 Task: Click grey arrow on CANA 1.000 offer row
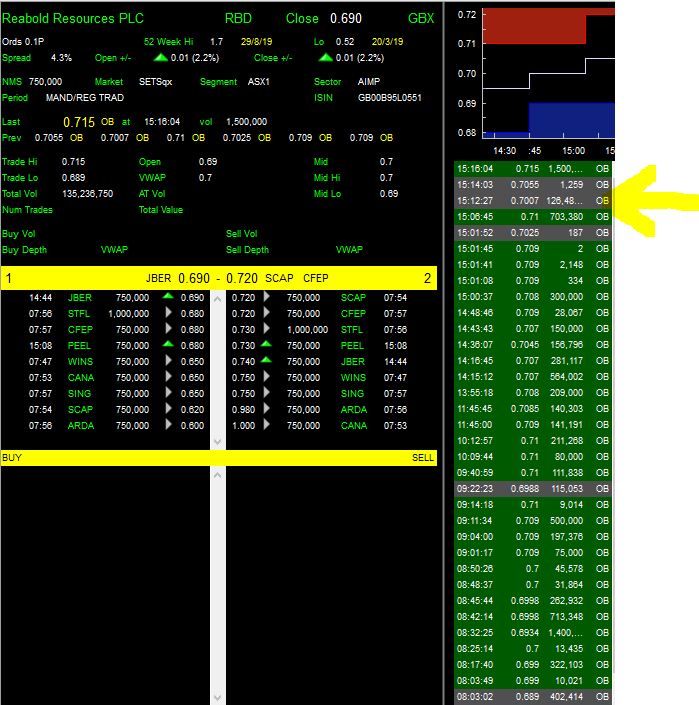point(267,424)
